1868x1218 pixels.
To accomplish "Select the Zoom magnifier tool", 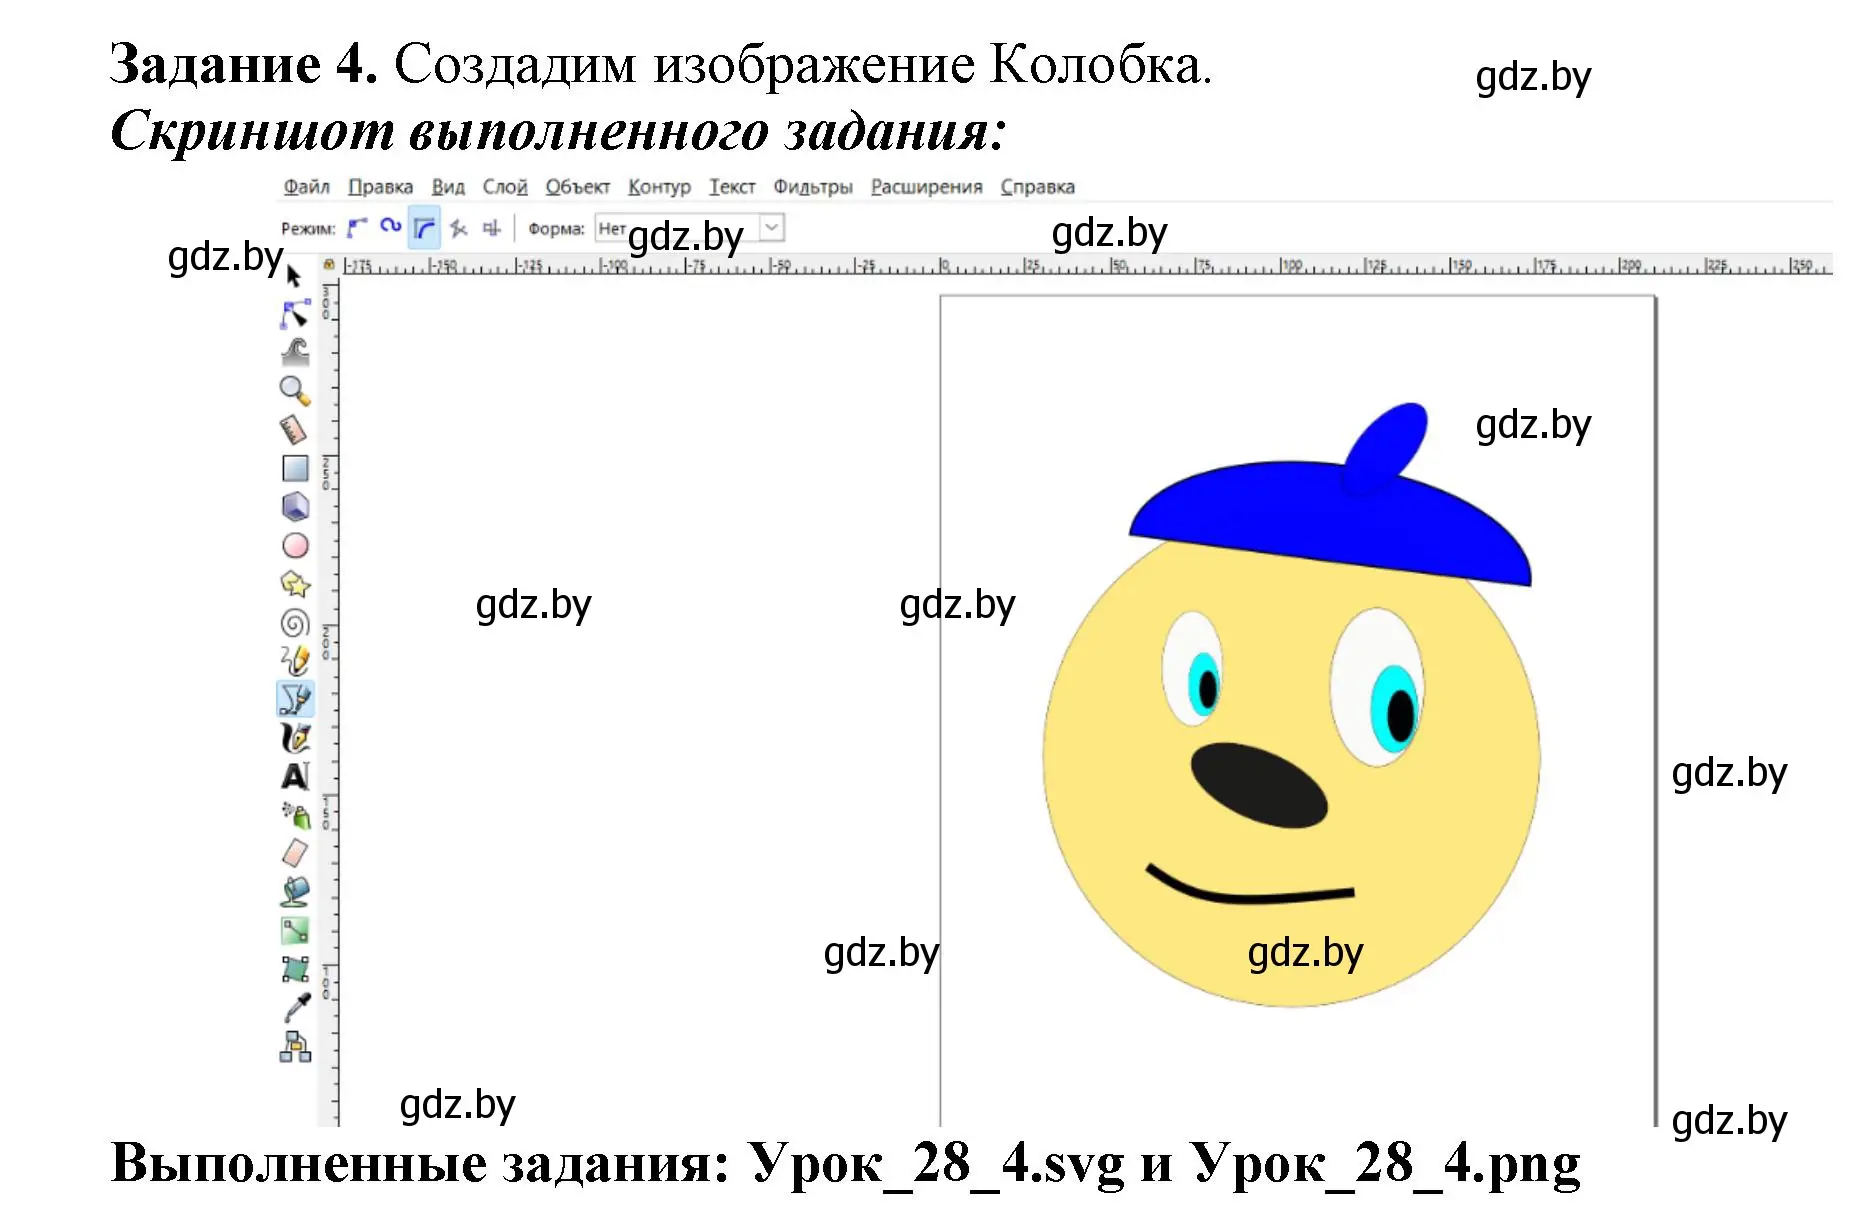I will 295,391.
